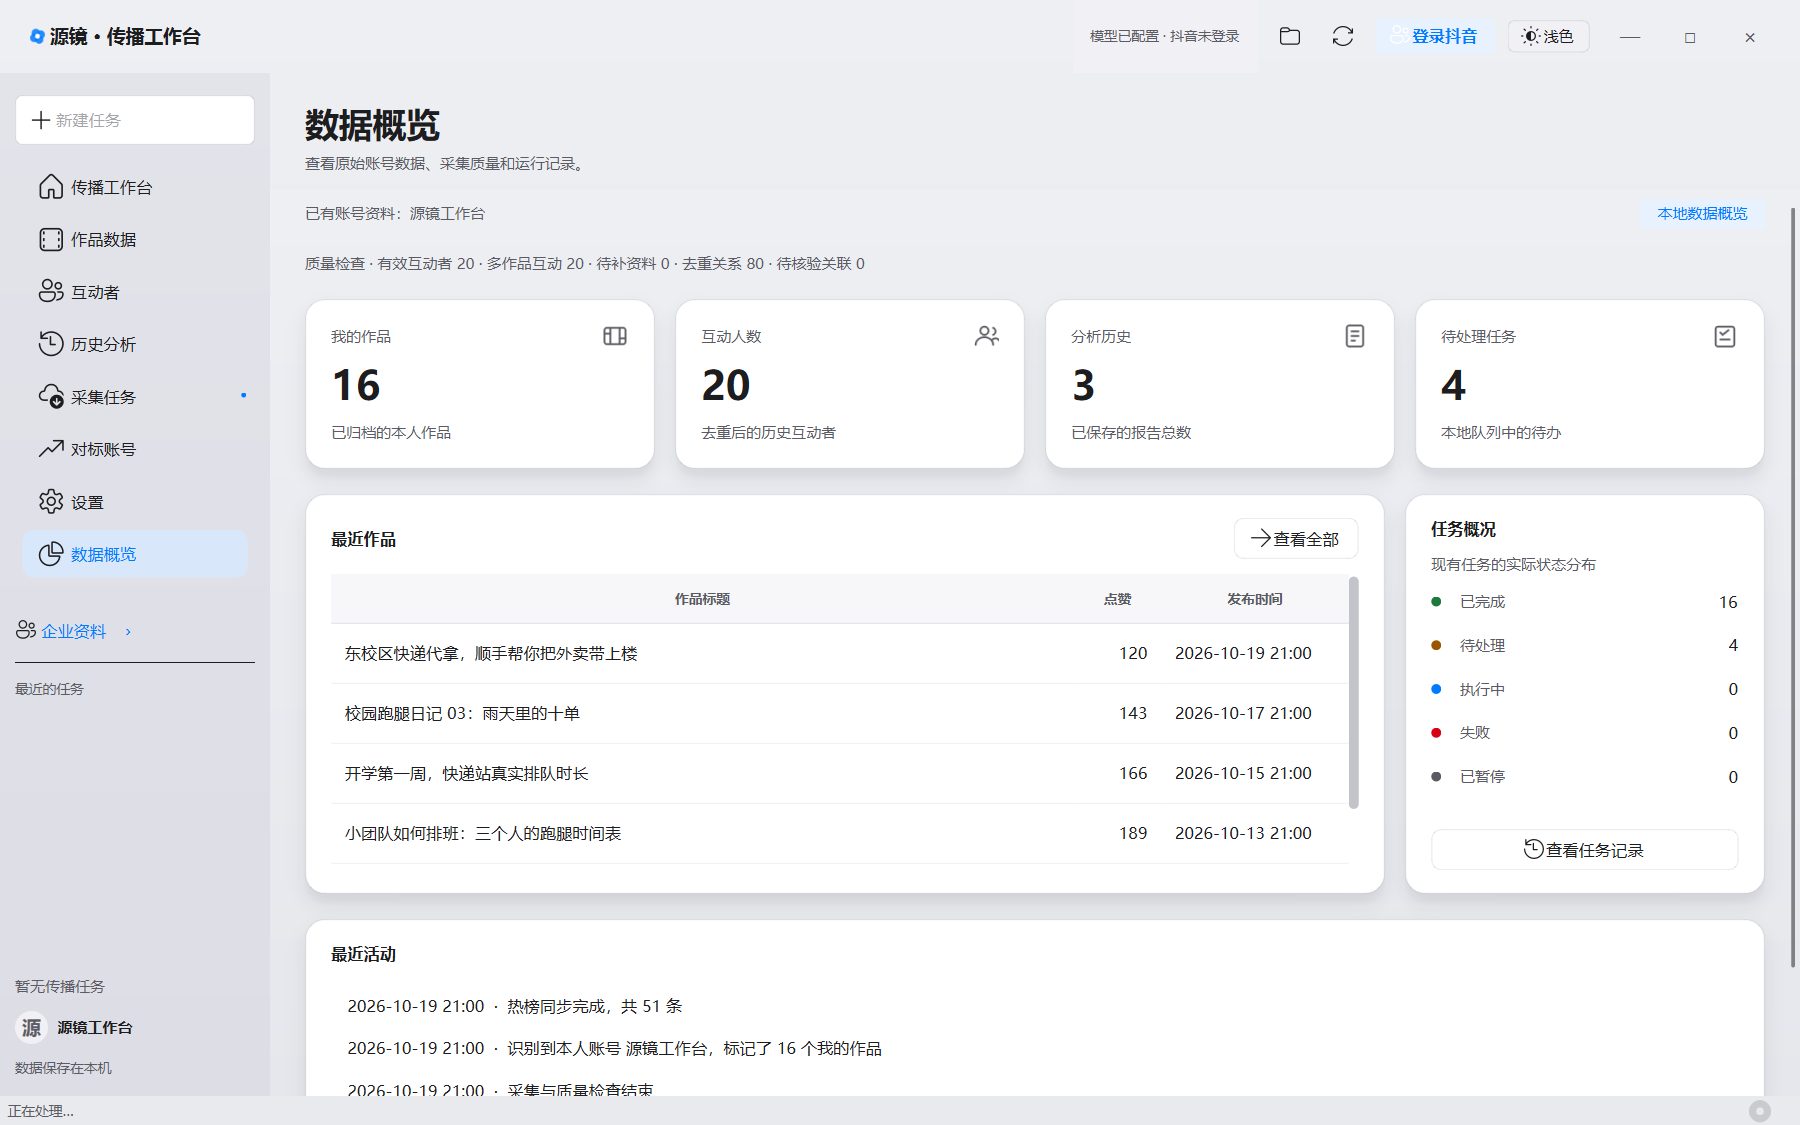Toggle the 浅色 theme button

[1548, 36]
